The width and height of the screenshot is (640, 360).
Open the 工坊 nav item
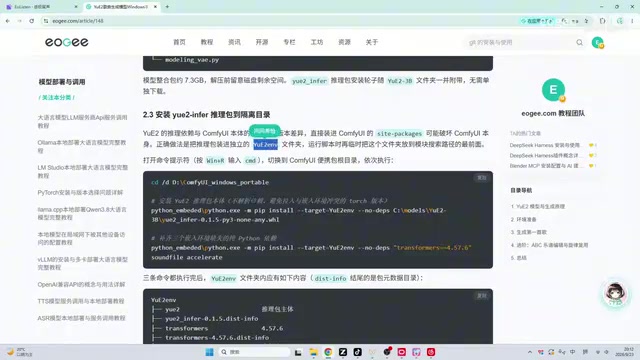[317, 42]
